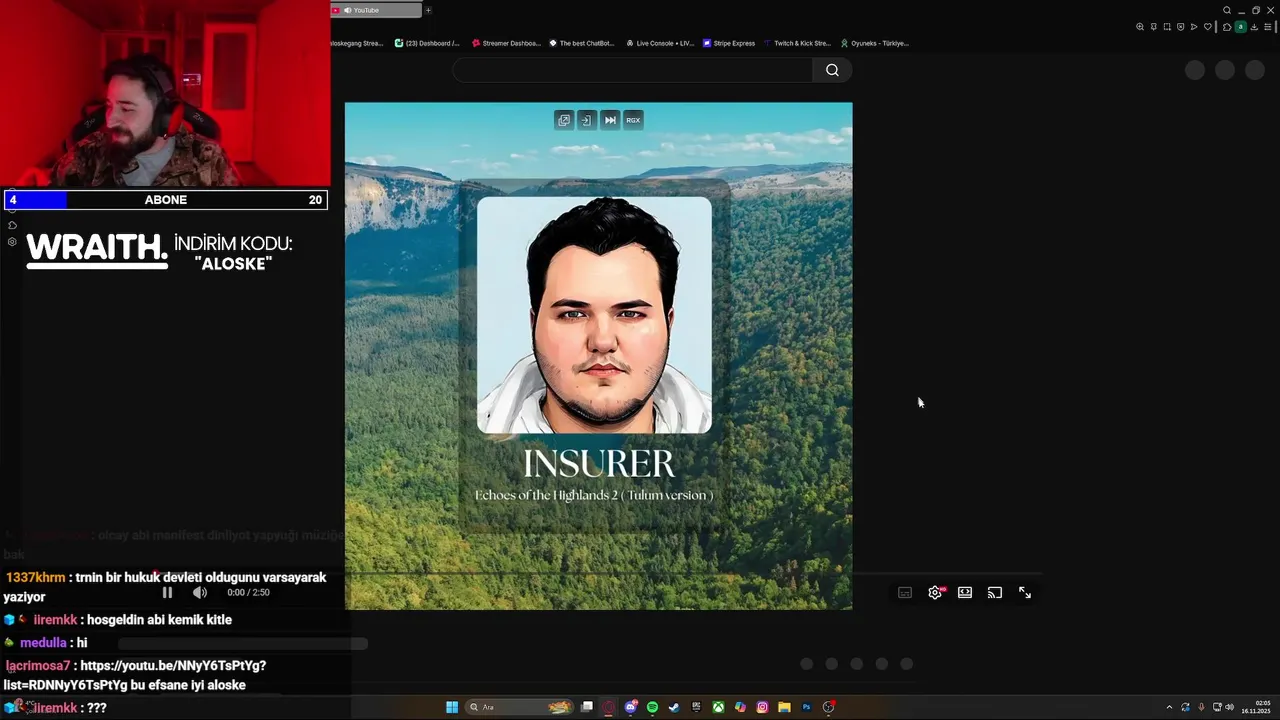Open the Stripe Express bookmark
Viewport: 1280px width, 720px height.
728,43
